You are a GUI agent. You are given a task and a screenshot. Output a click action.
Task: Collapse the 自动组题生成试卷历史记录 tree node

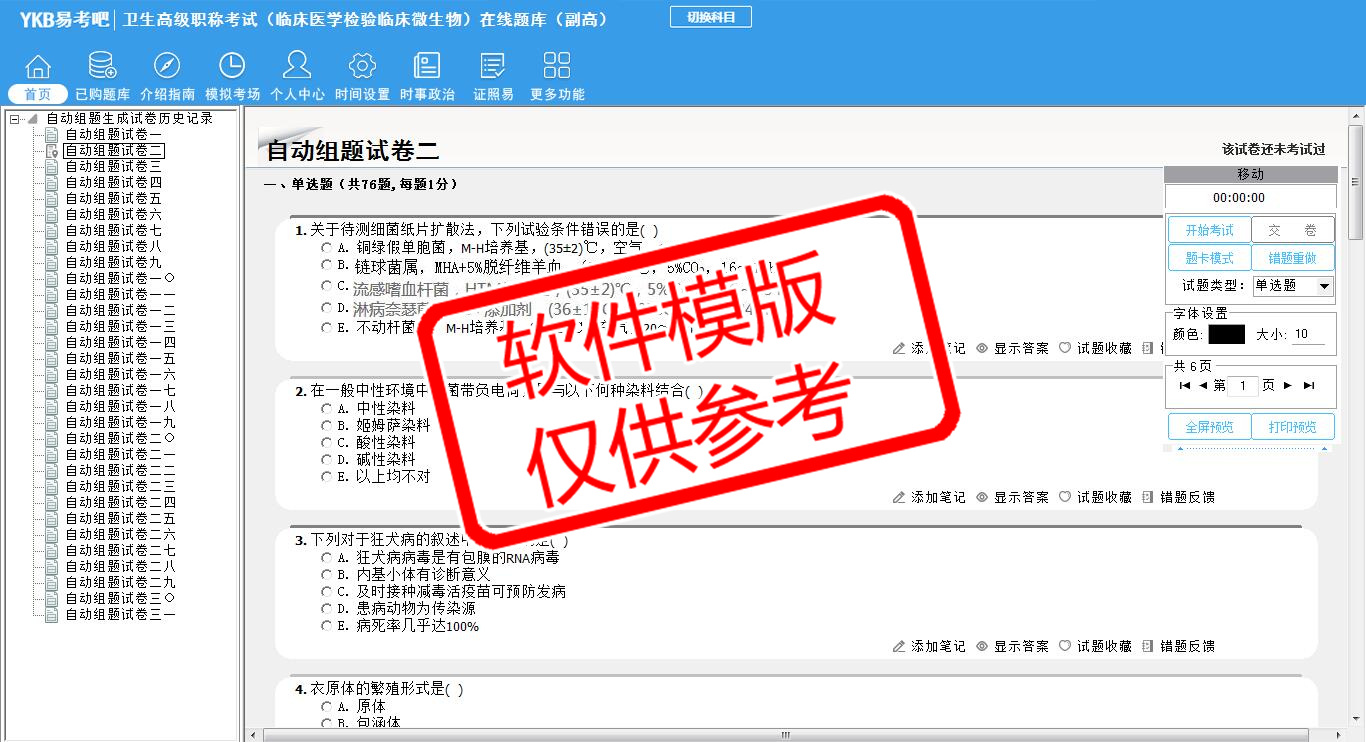(15, 119)
